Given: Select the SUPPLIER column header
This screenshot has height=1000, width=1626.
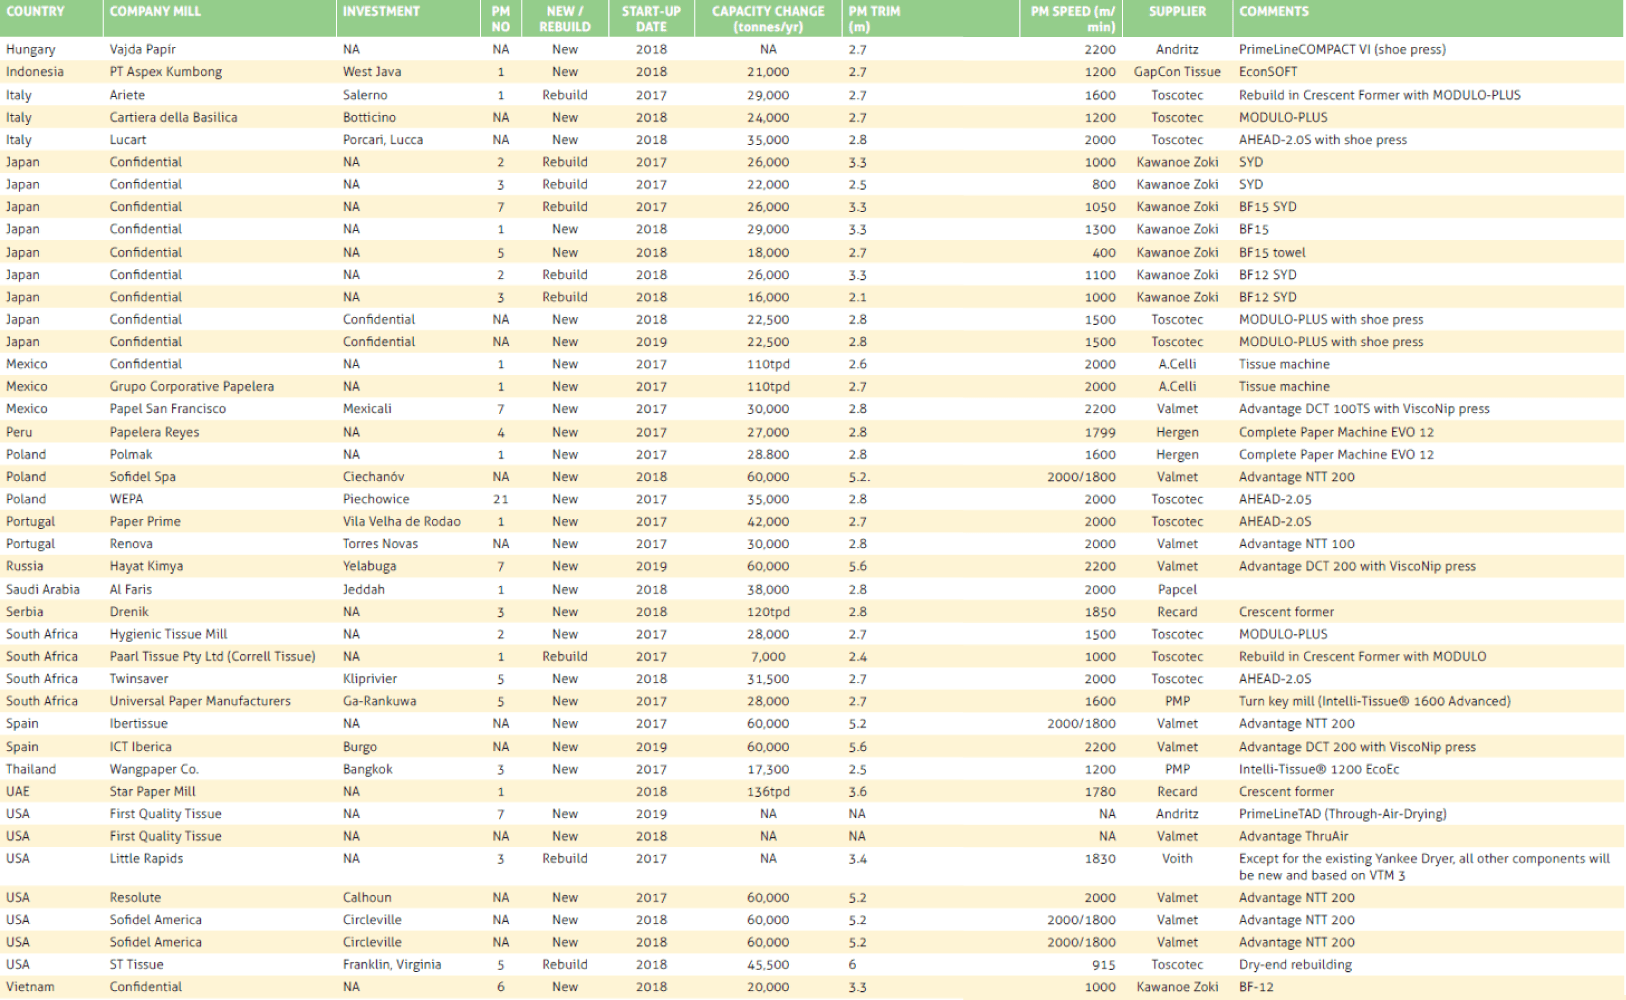Looking at the screenshot, I should [x=1177, y=11].
